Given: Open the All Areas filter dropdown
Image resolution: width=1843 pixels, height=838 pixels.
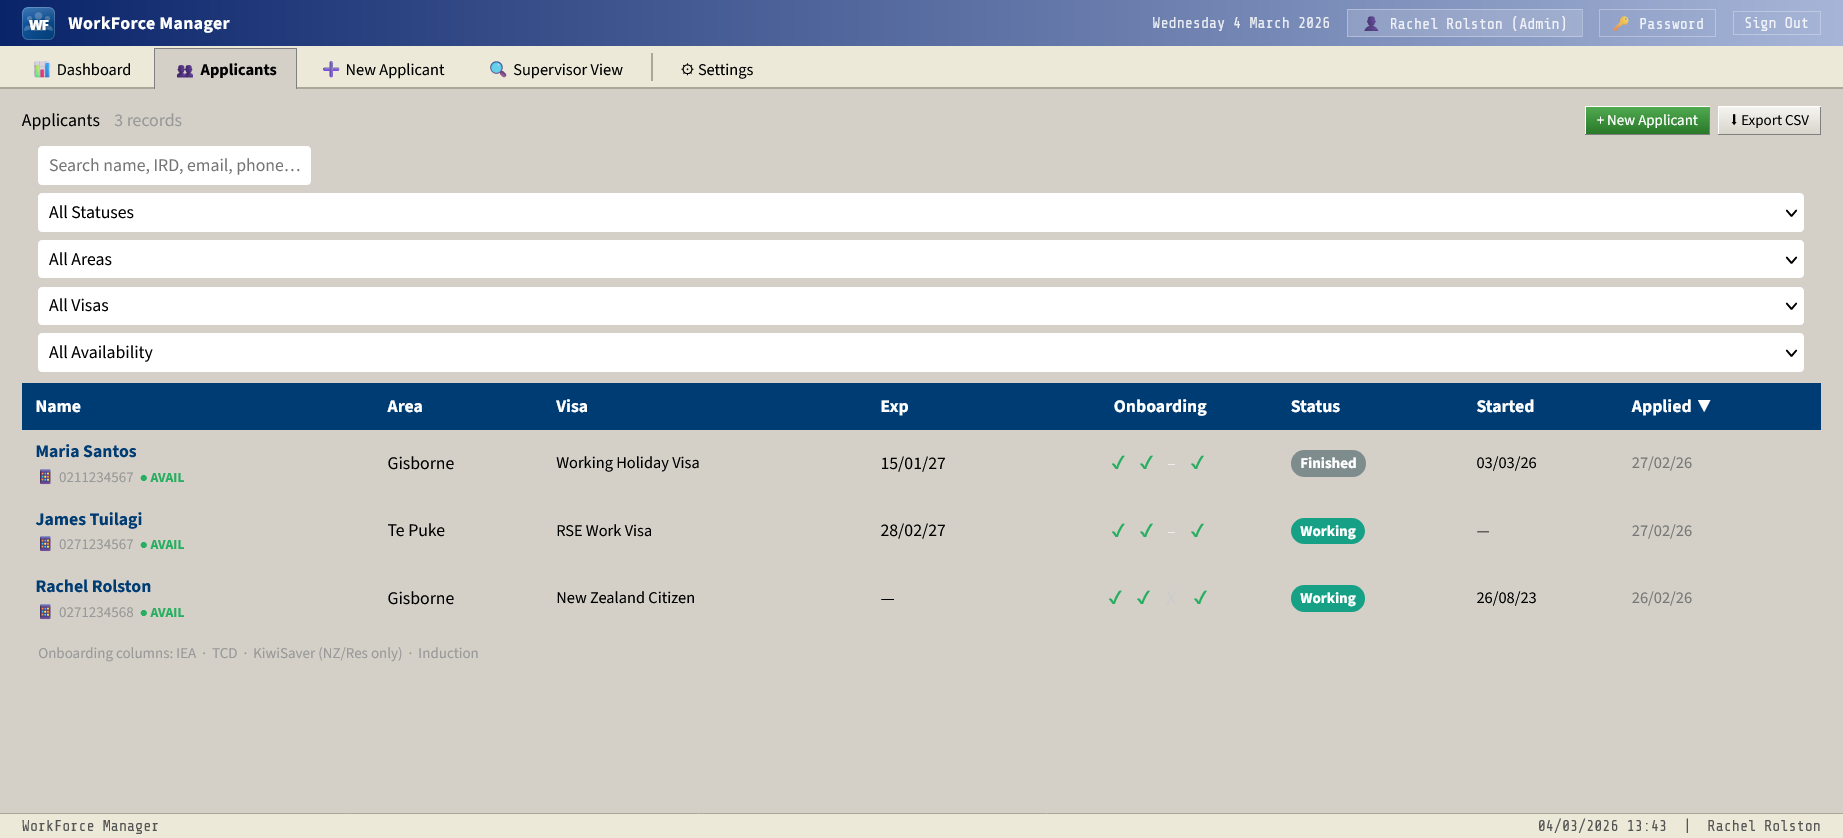Looking at the screenshot, I should [x=920, y=260].
